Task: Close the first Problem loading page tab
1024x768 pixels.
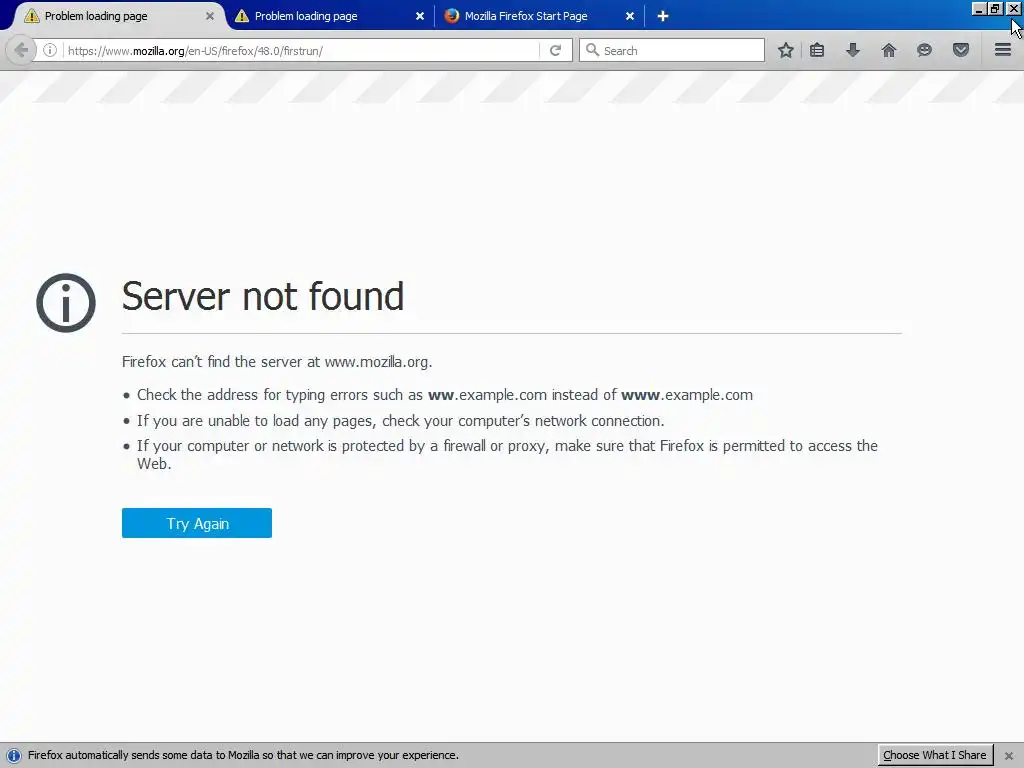Action: (x=210, y=16)
